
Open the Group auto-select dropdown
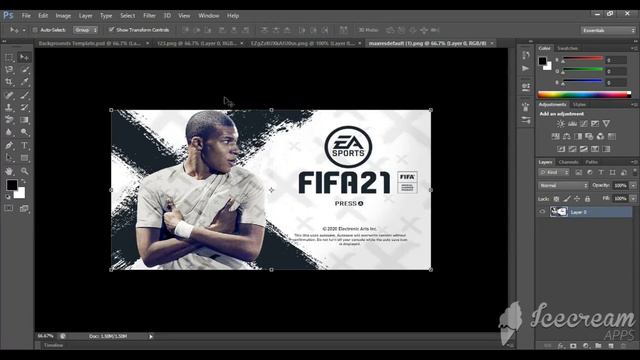pos(86,30)
